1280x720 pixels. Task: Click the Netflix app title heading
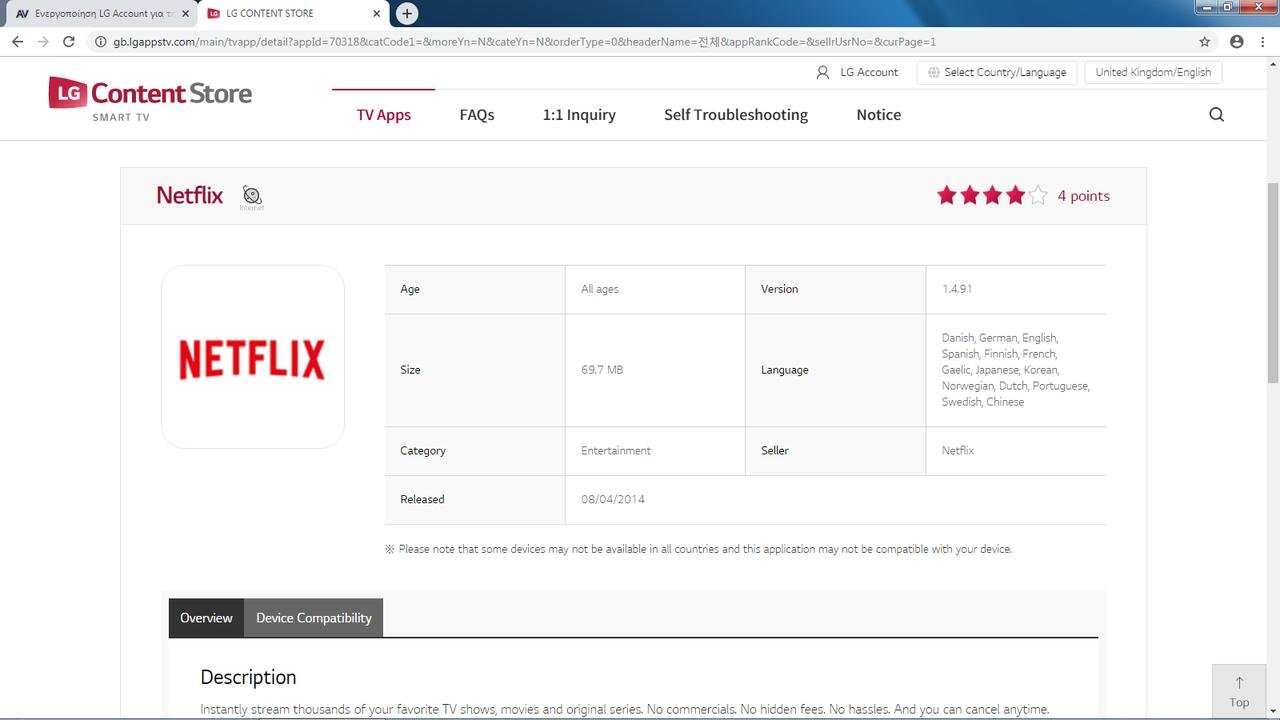[190, 195]
